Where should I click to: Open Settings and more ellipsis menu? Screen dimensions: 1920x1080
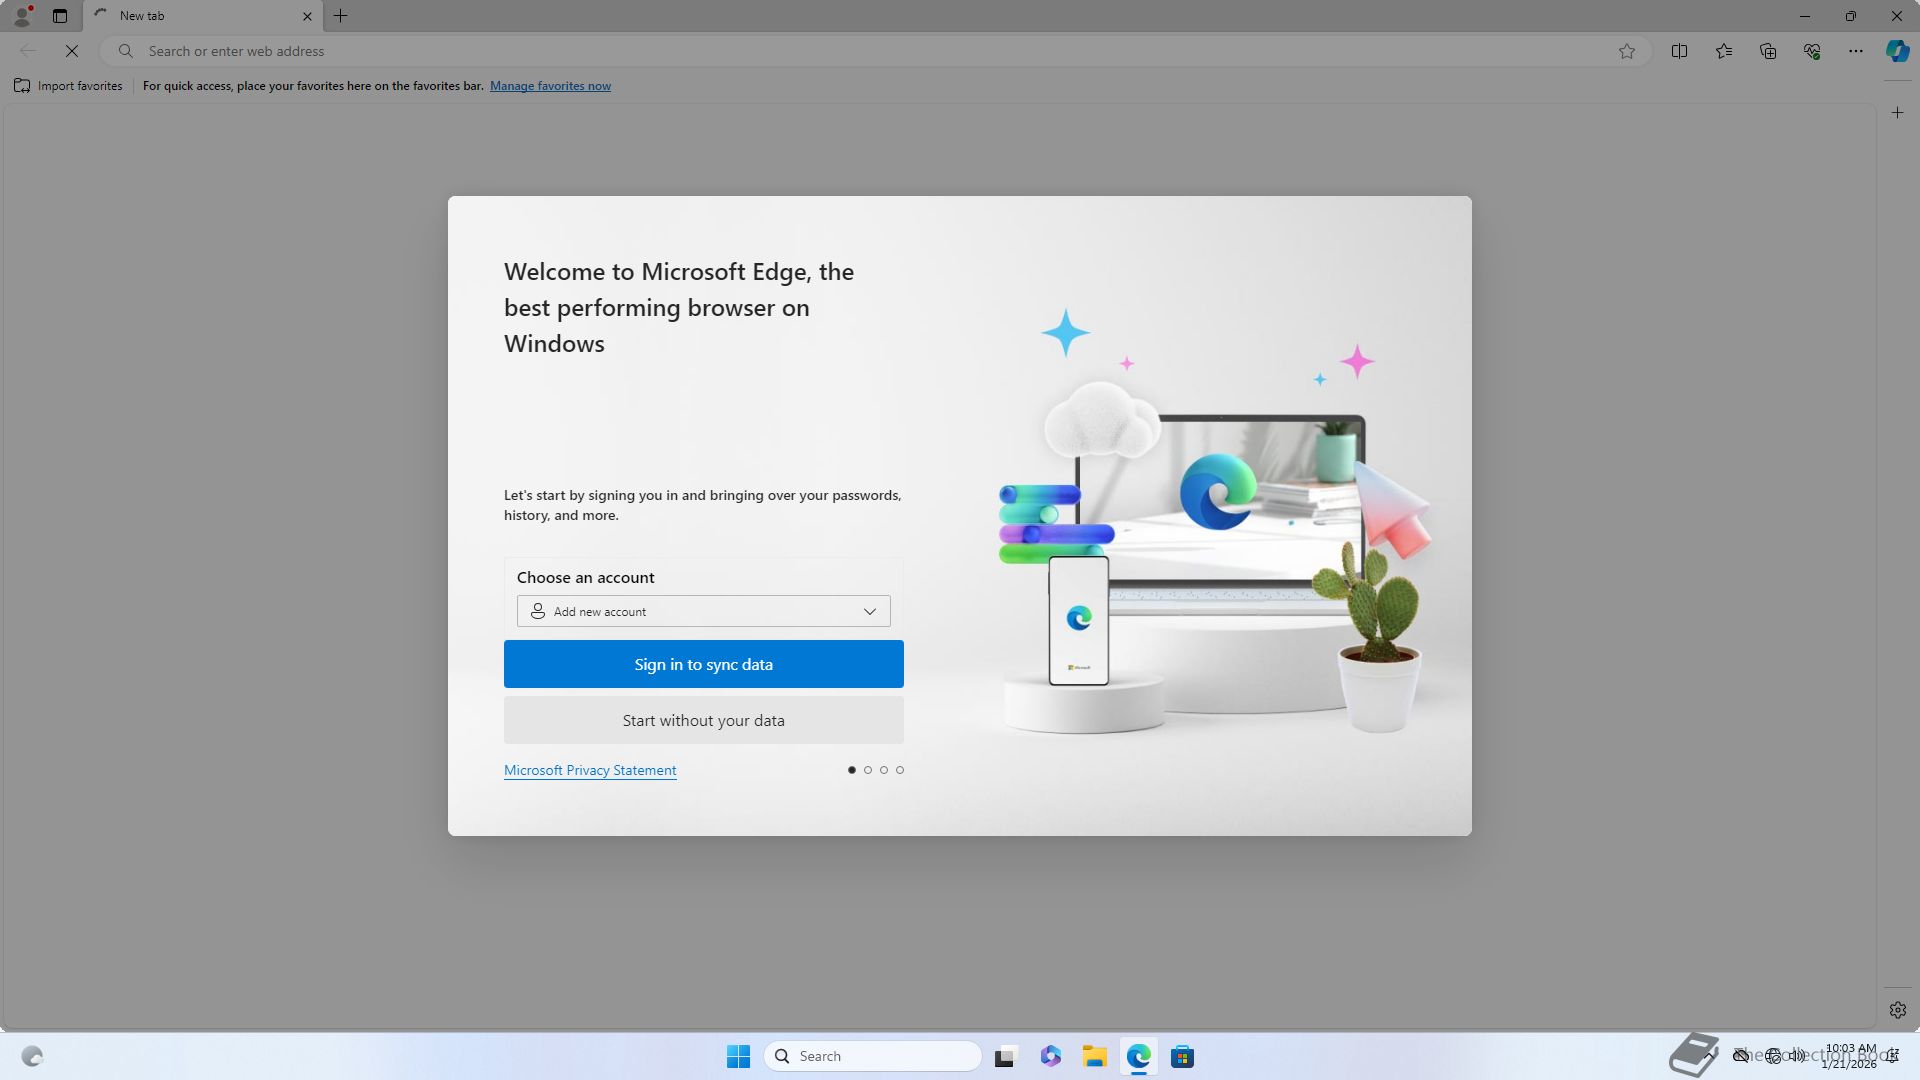(x=1855, y=51)
